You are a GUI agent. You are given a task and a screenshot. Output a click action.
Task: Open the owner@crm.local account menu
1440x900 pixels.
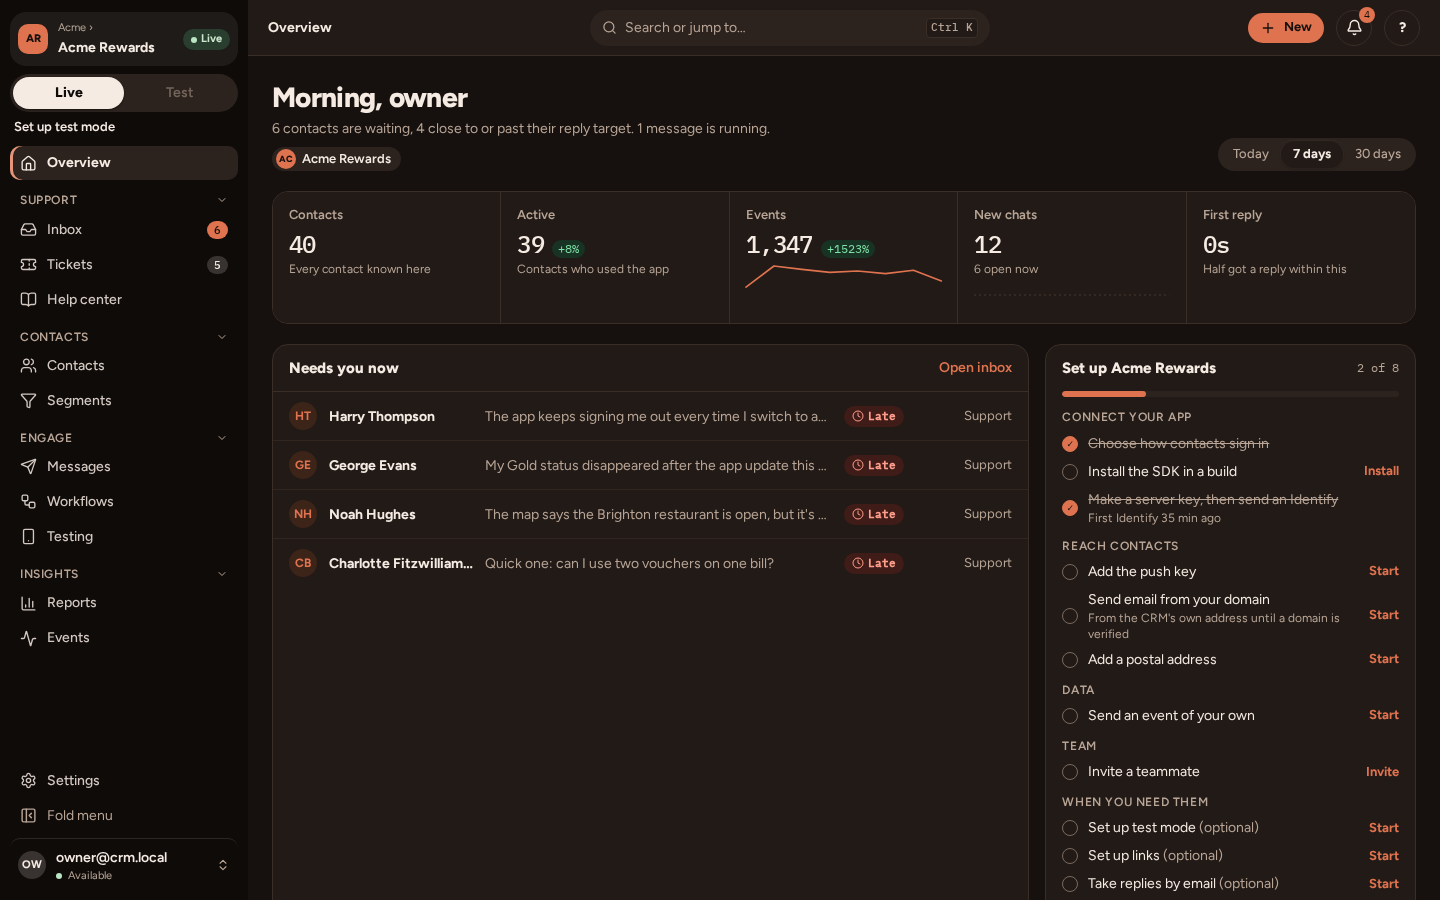[124, 866]
